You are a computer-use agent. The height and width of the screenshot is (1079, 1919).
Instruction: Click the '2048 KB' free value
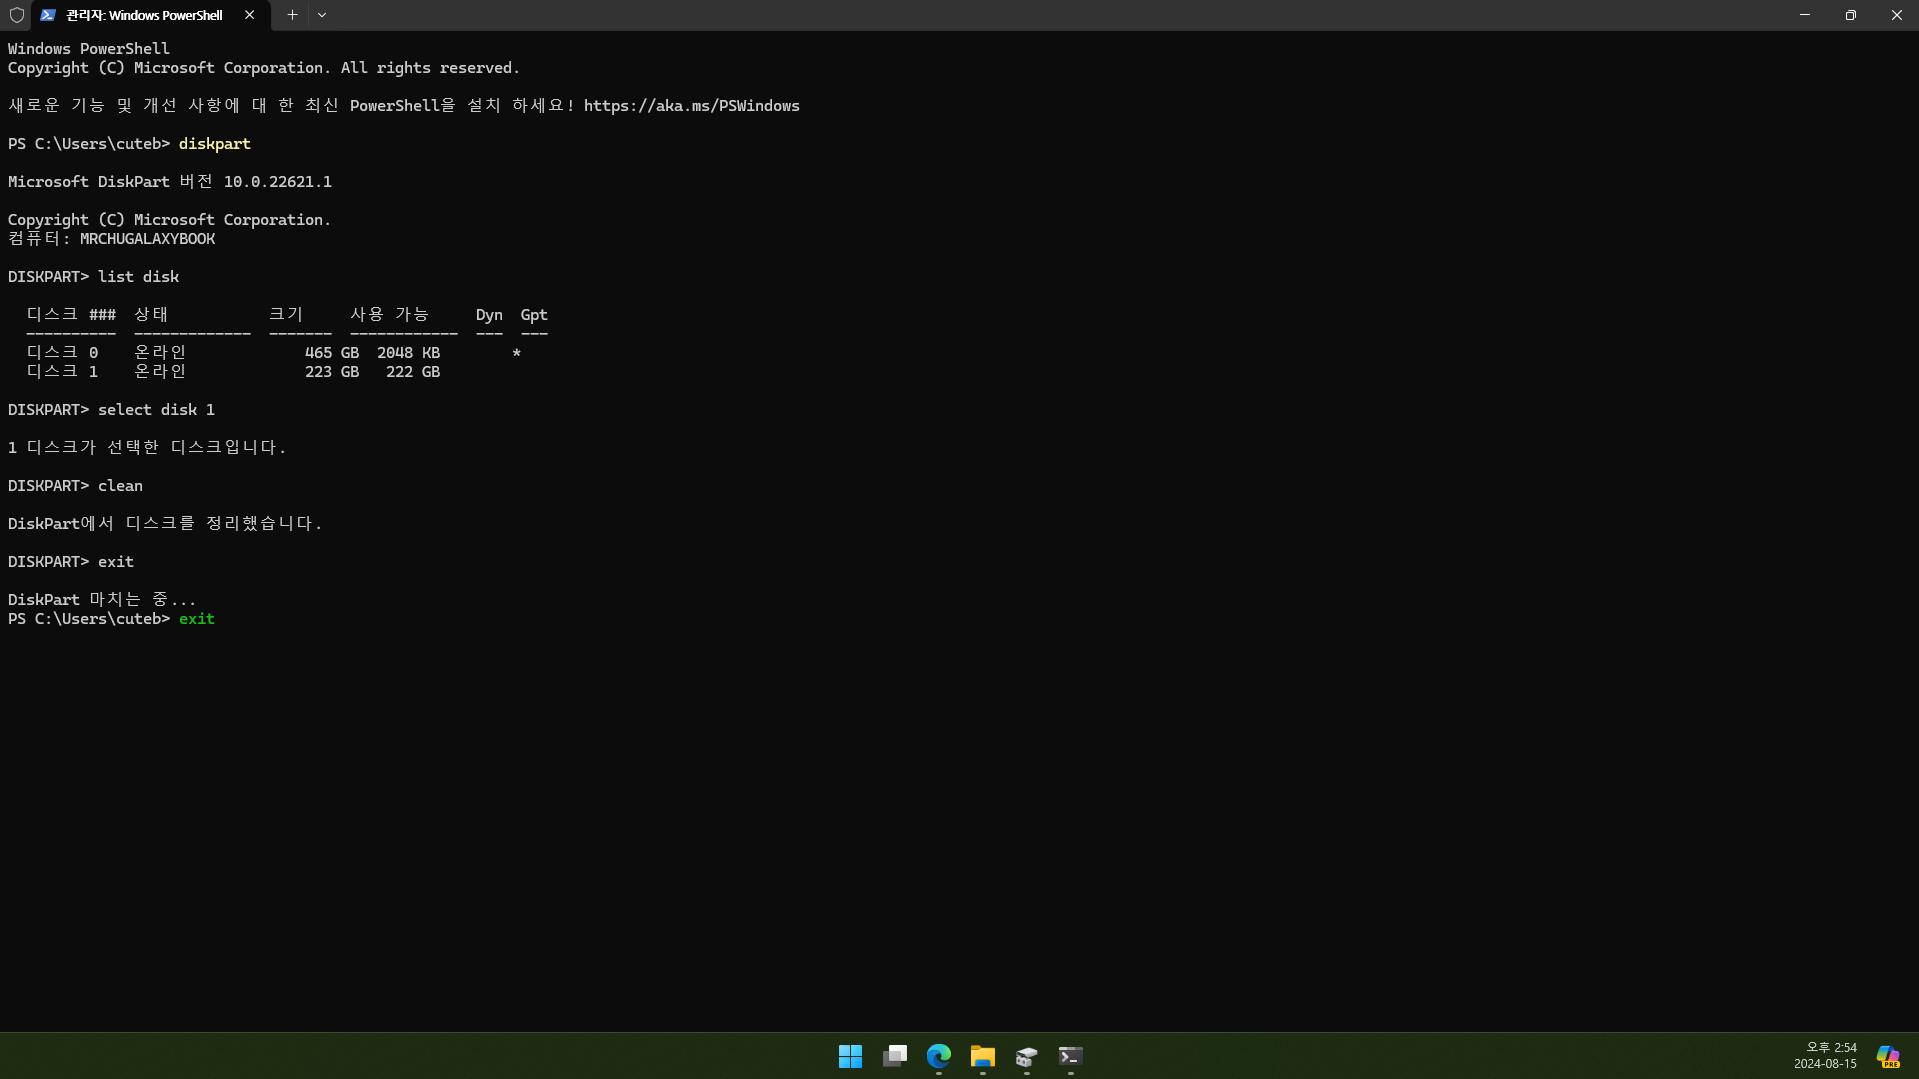coord(408,353)
